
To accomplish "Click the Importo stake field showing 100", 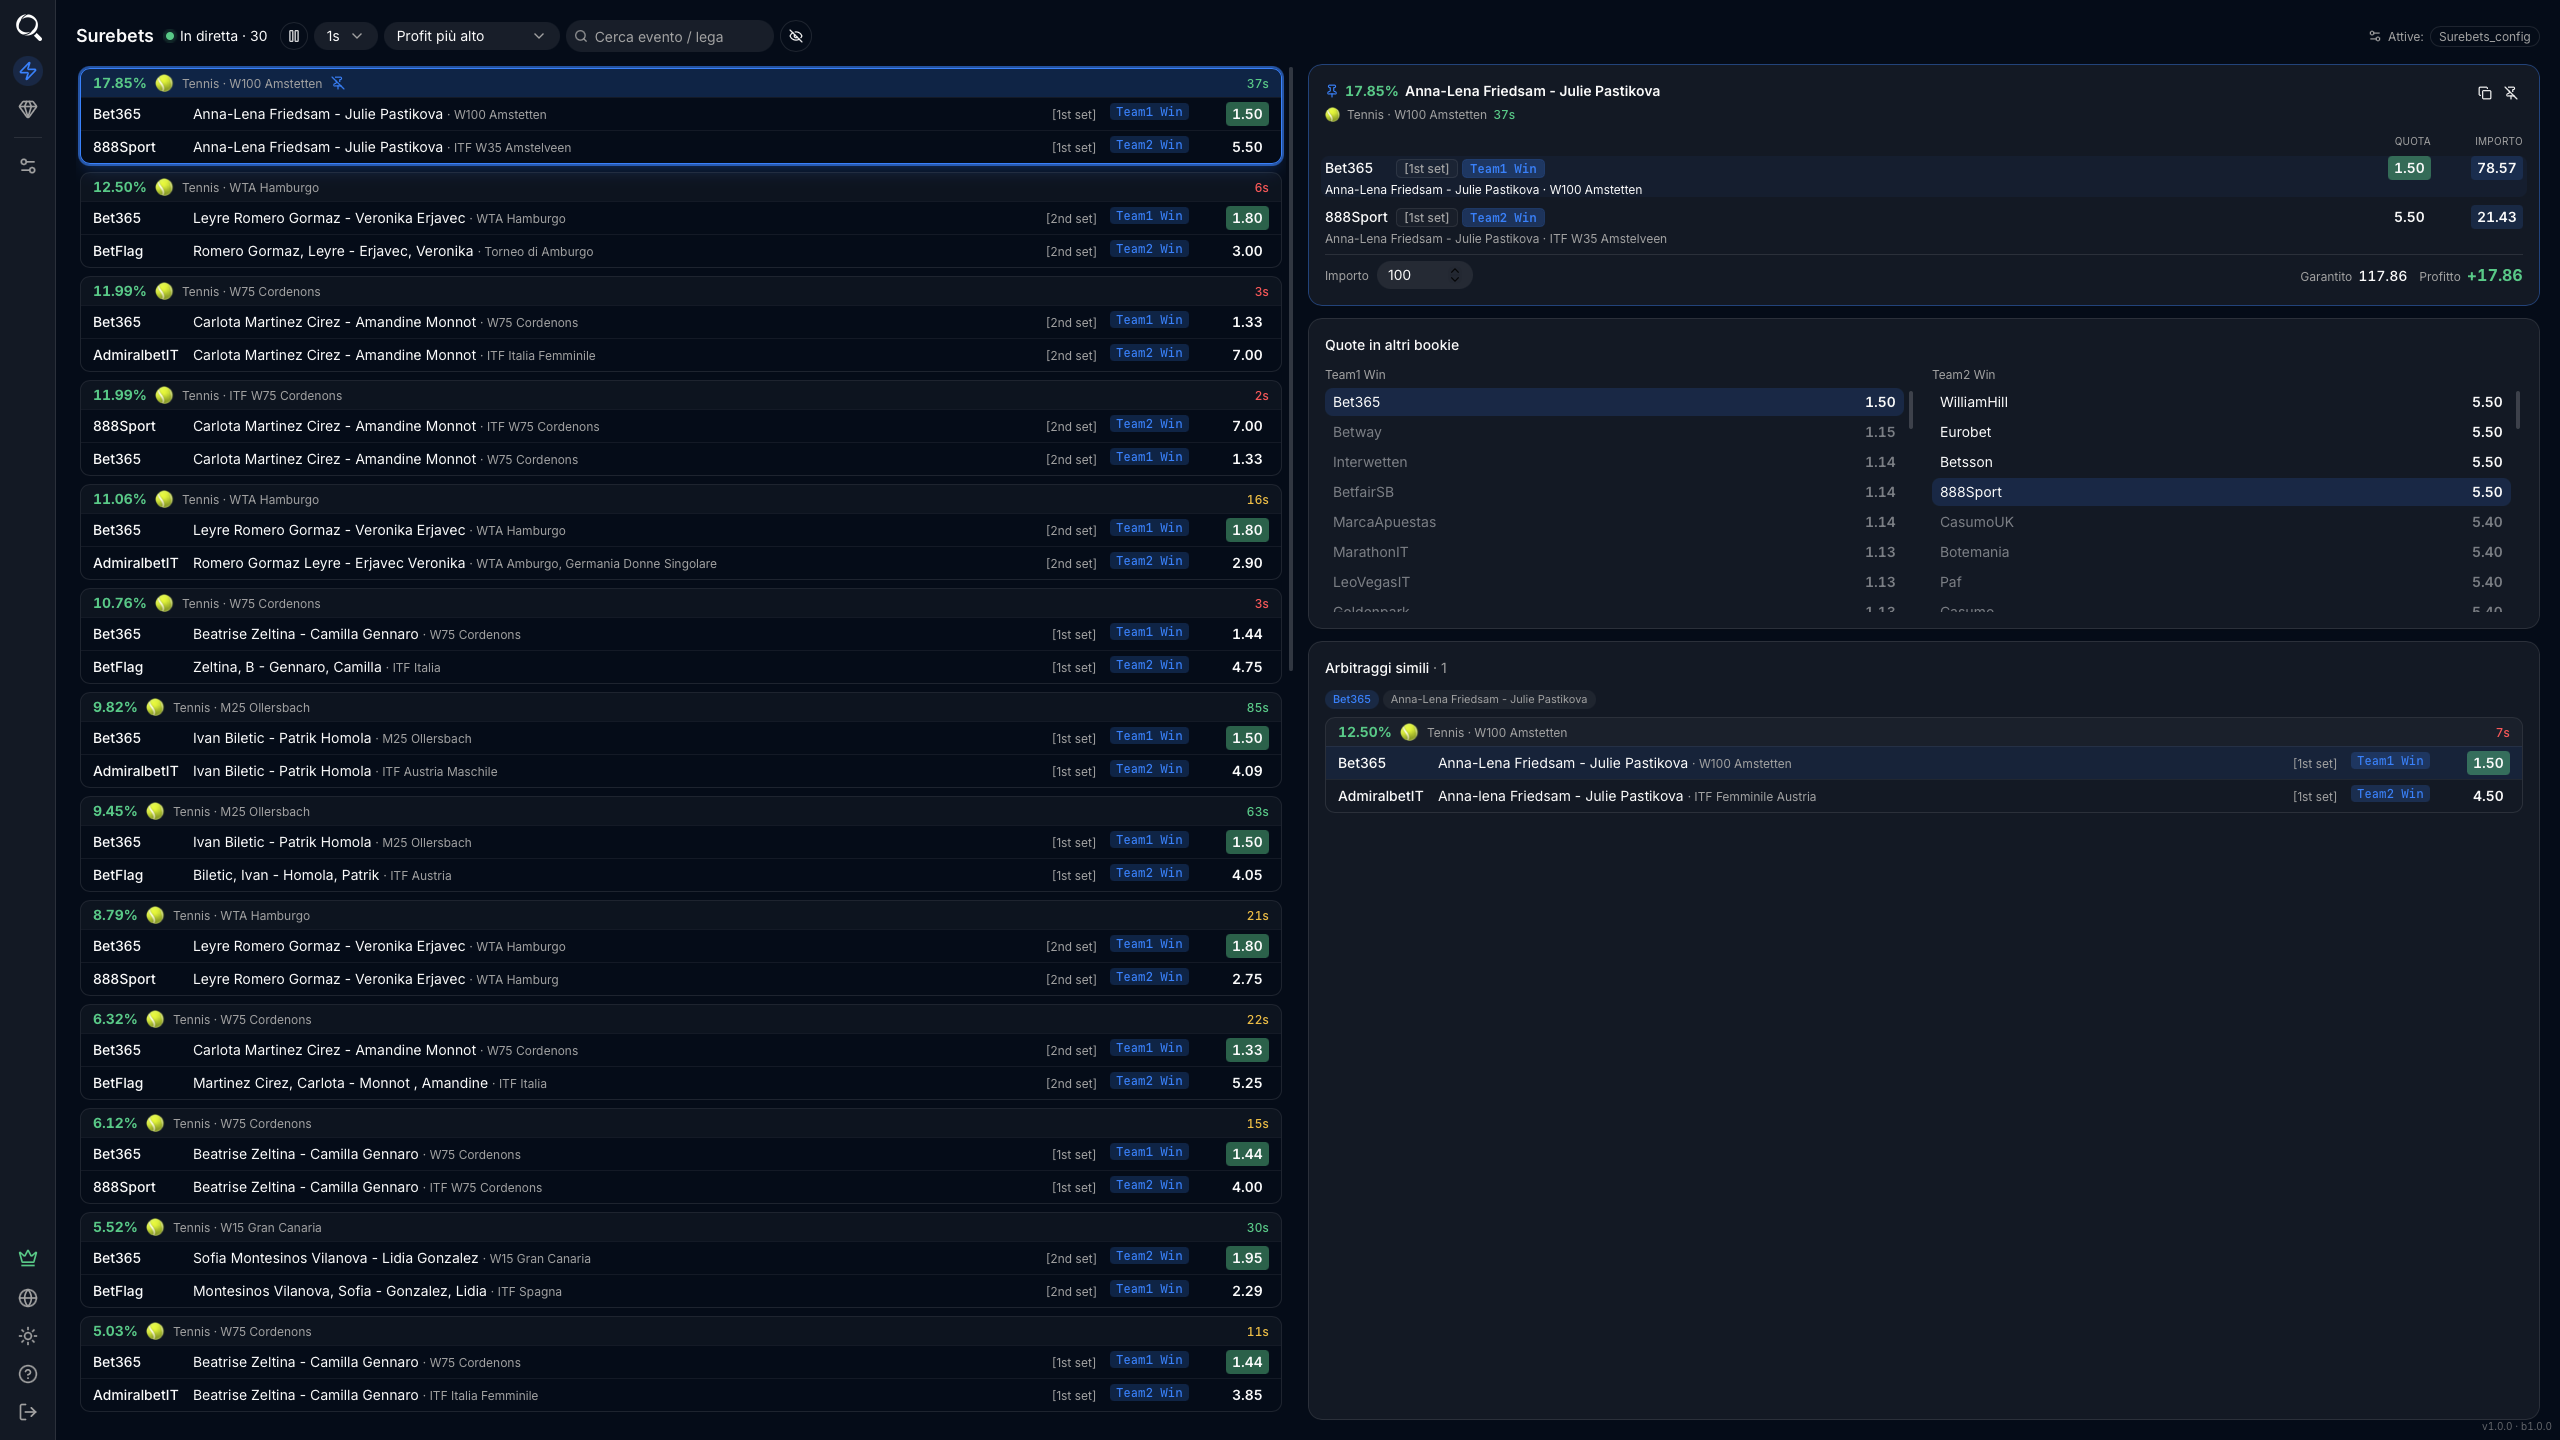I will click(1424, 275).
